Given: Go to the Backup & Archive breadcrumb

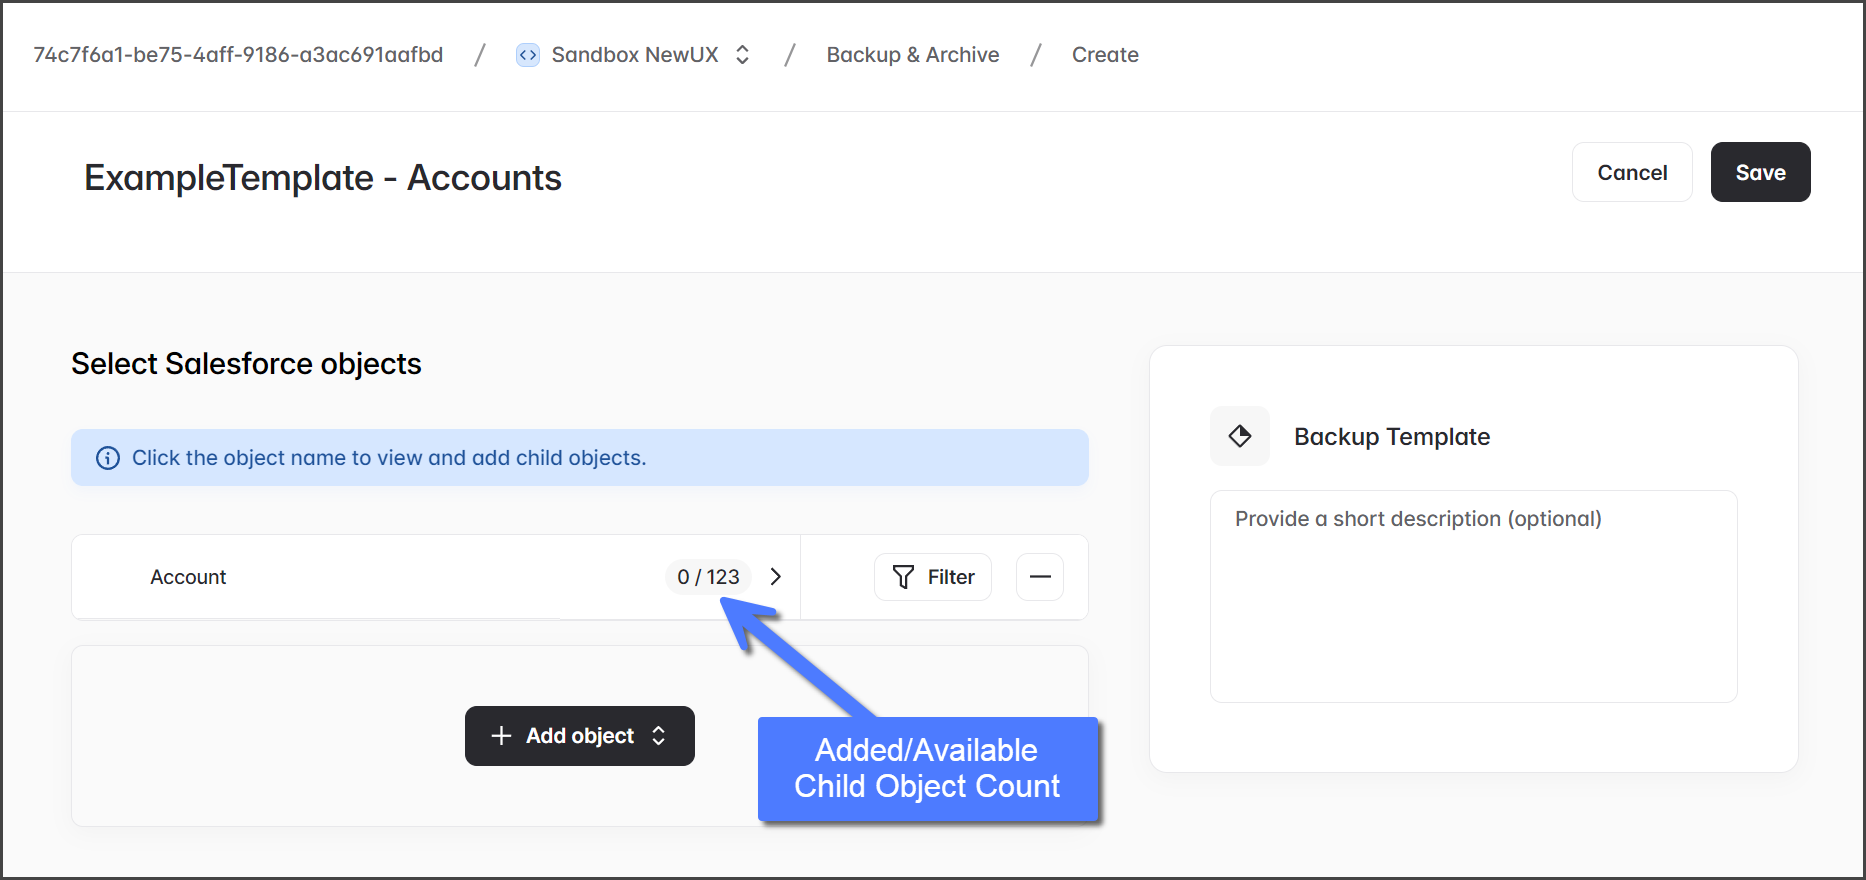Looking at the screenshot, I should tap(912, 55).
